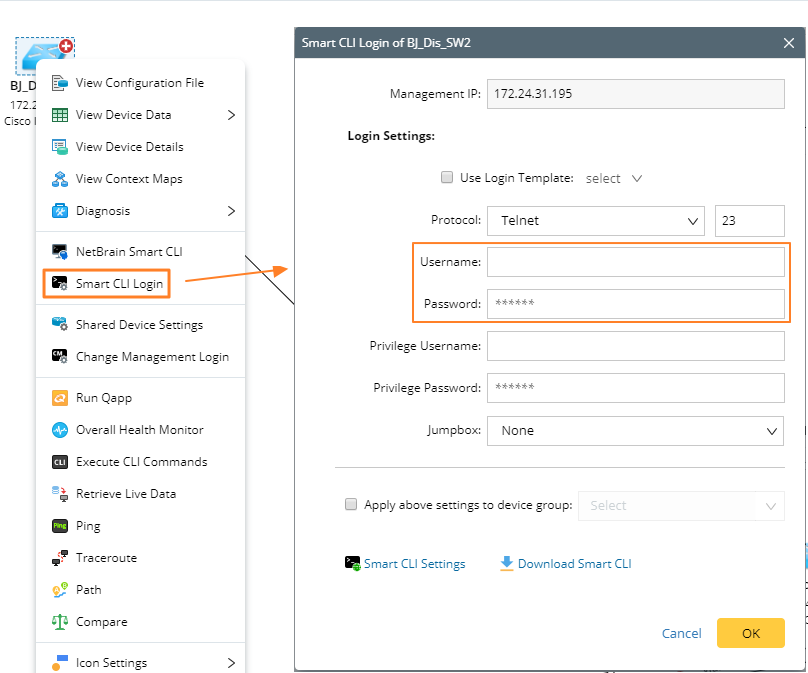Click the Run Qapp icon
808x673 pixels.
click(x=59, y=398)
